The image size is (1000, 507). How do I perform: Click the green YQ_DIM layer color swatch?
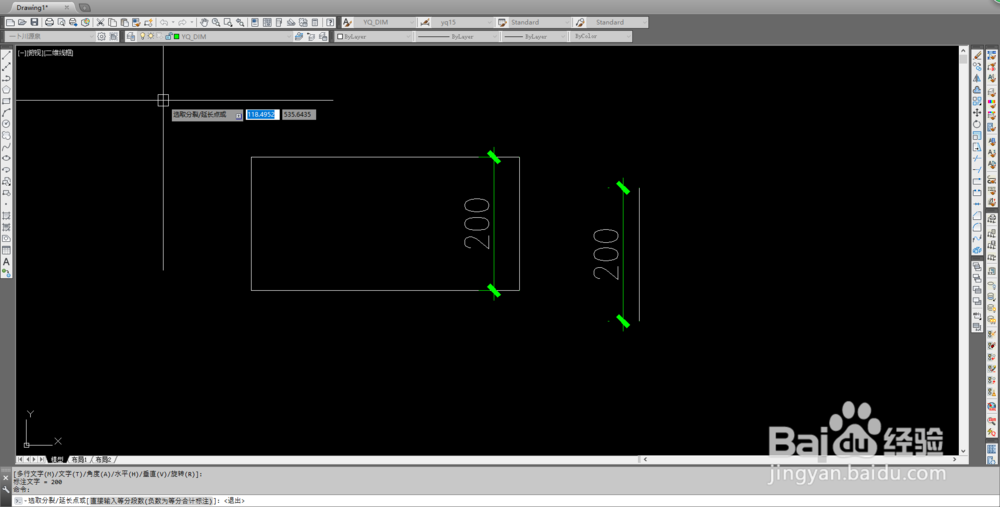(177, 36)
